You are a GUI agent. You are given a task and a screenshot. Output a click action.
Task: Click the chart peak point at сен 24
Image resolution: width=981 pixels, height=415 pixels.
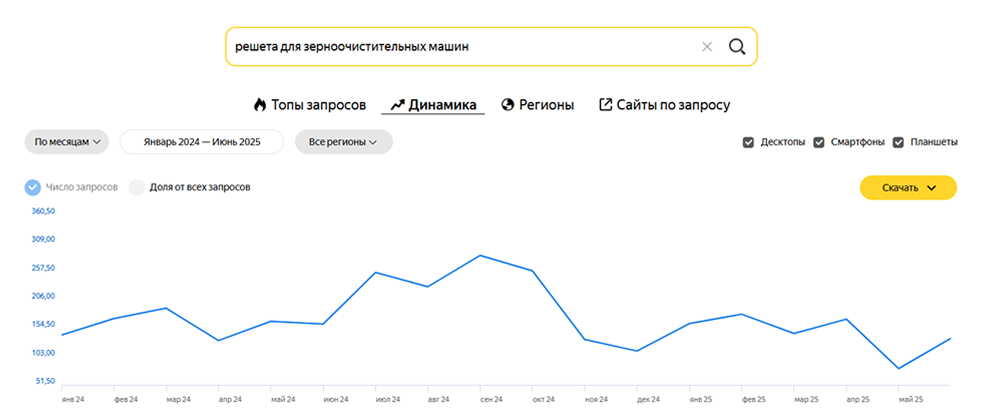[x=480, y=255]
